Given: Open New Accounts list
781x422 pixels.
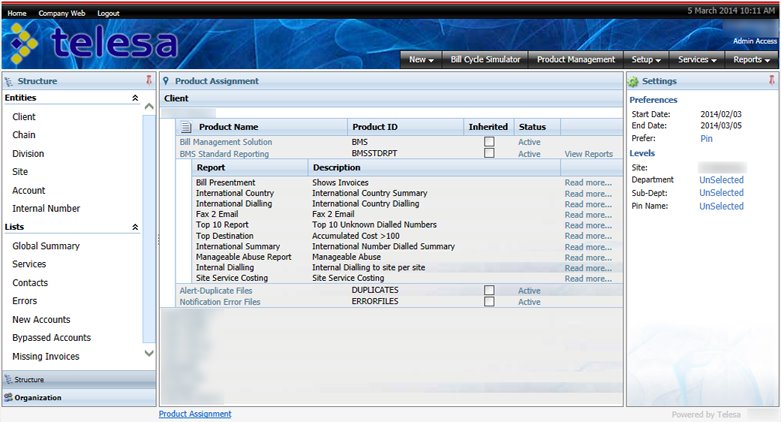Looking at the screenshot, I should pyautogui.click(x=41, y=319).
